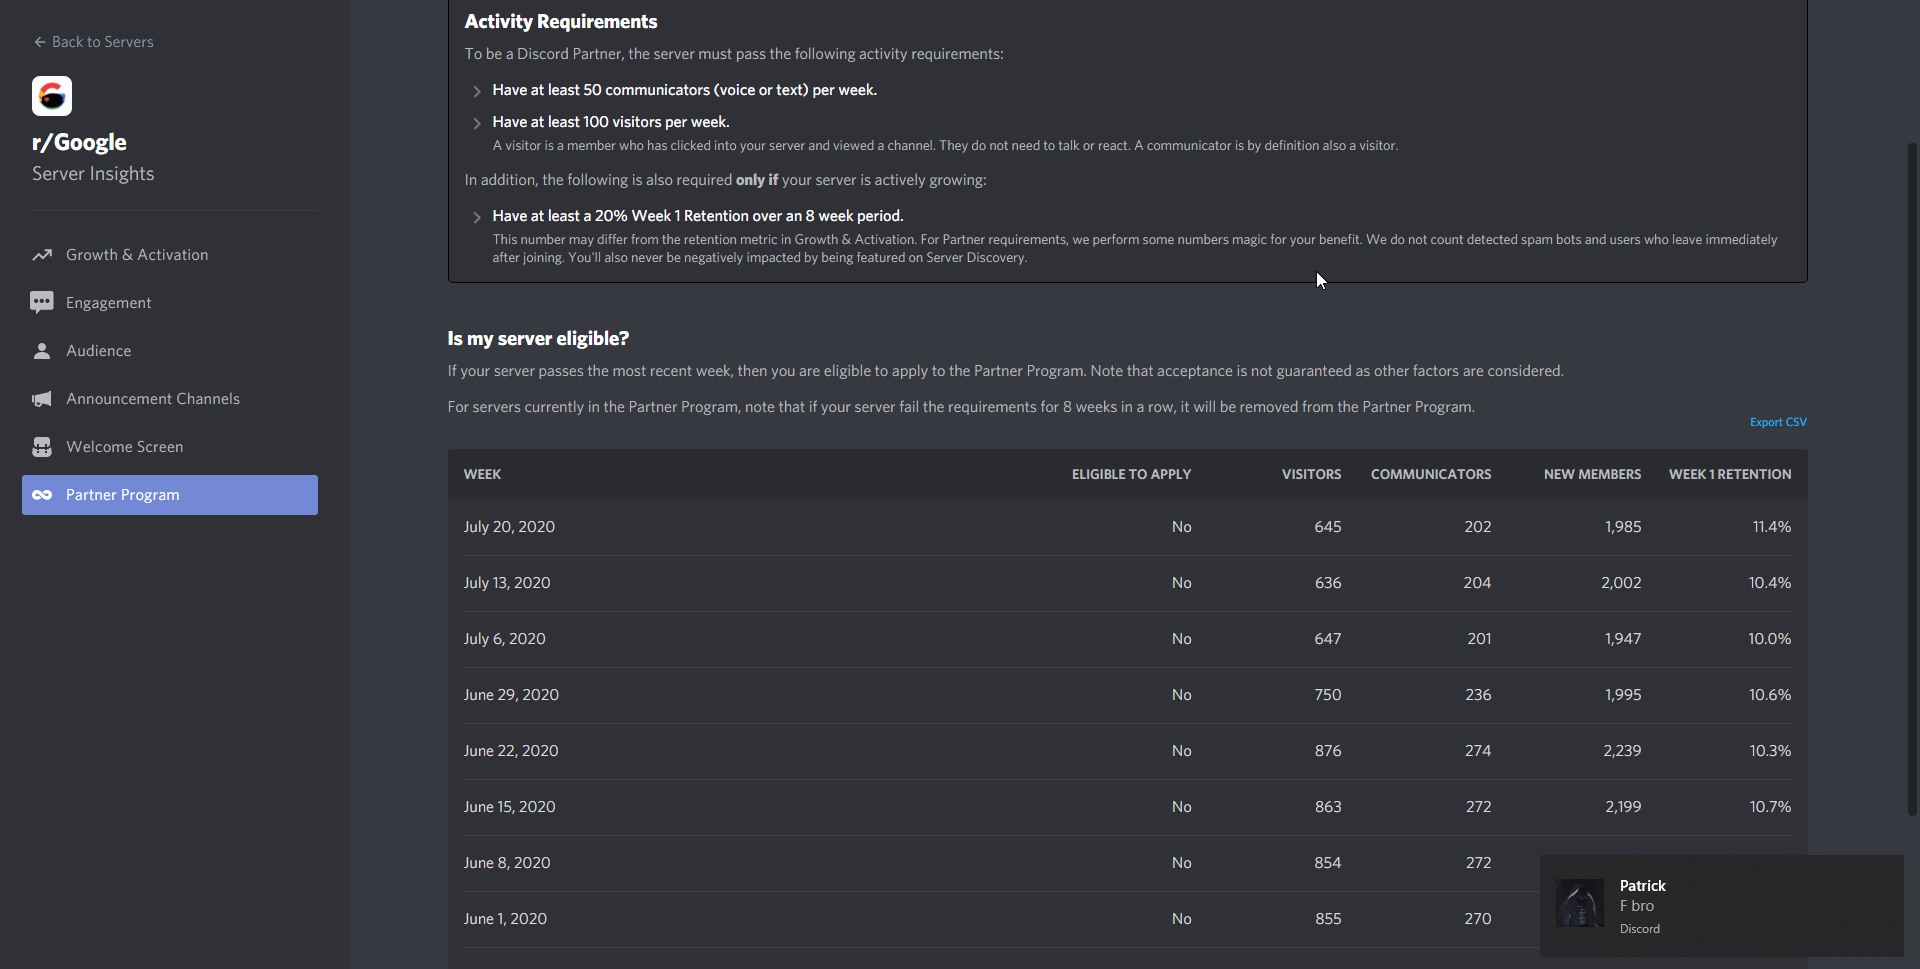Click the Week 1 Retention column header

pos(1729,474)
